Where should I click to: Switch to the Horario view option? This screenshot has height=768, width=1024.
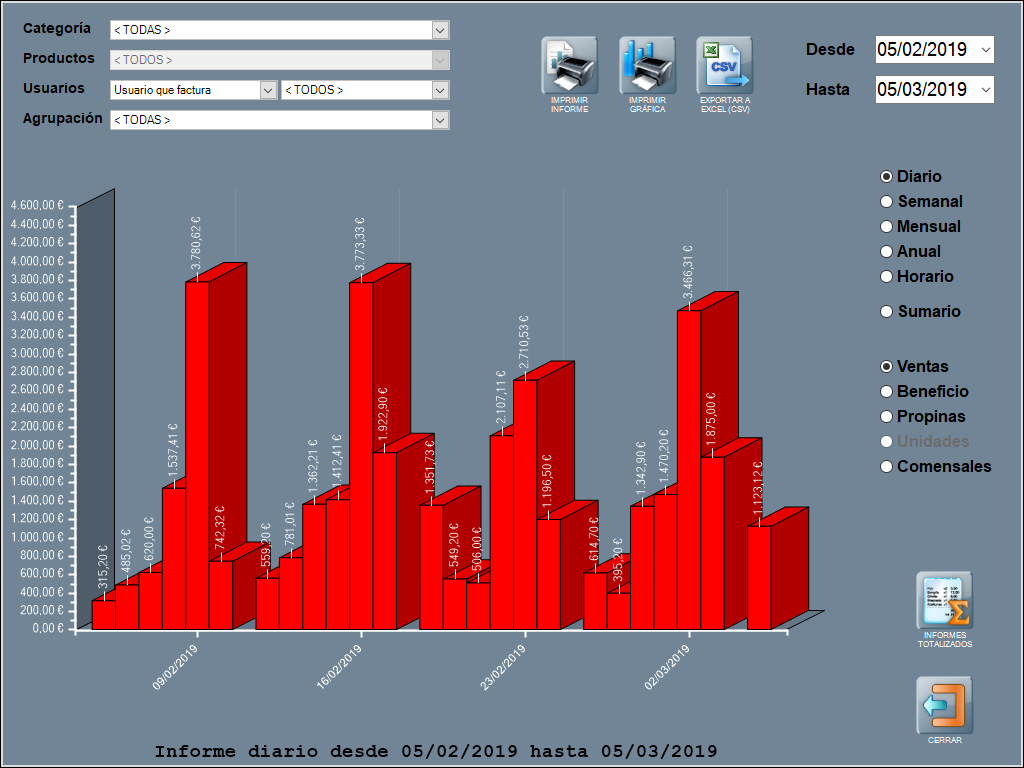click(x=886, y=277)
